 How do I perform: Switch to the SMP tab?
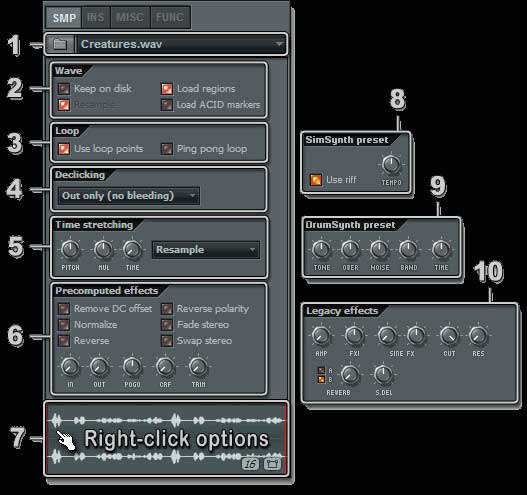pos(64,17)
